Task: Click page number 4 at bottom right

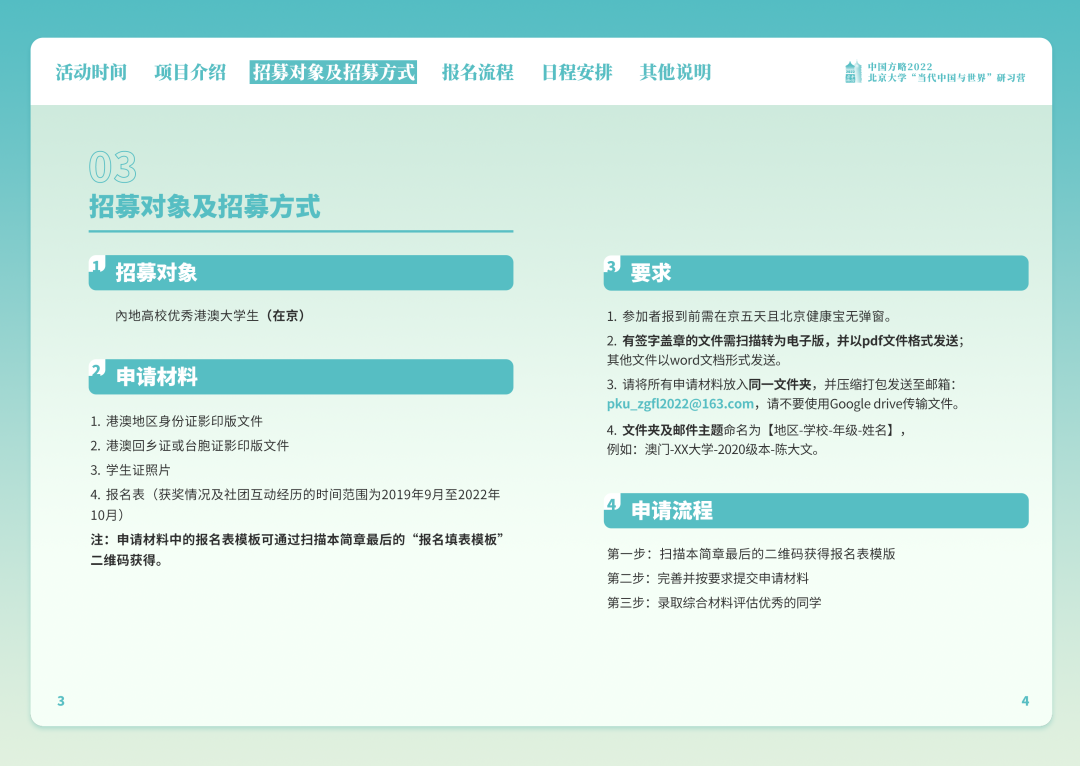Action: (x=1024, y=701)
